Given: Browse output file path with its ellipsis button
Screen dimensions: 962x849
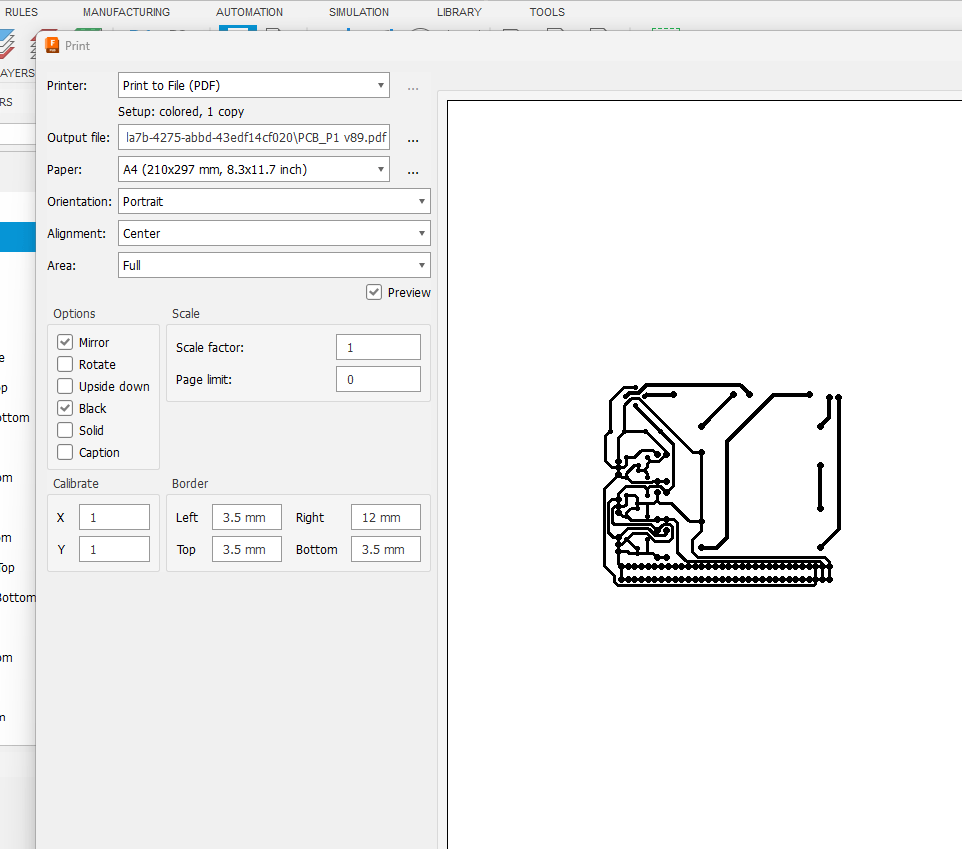Looking at the screenshot, I should pos(412,139).
